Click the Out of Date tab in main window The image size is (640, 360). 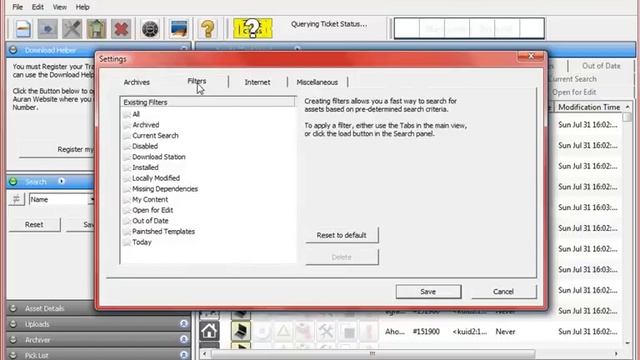click(x=601, y=66)
